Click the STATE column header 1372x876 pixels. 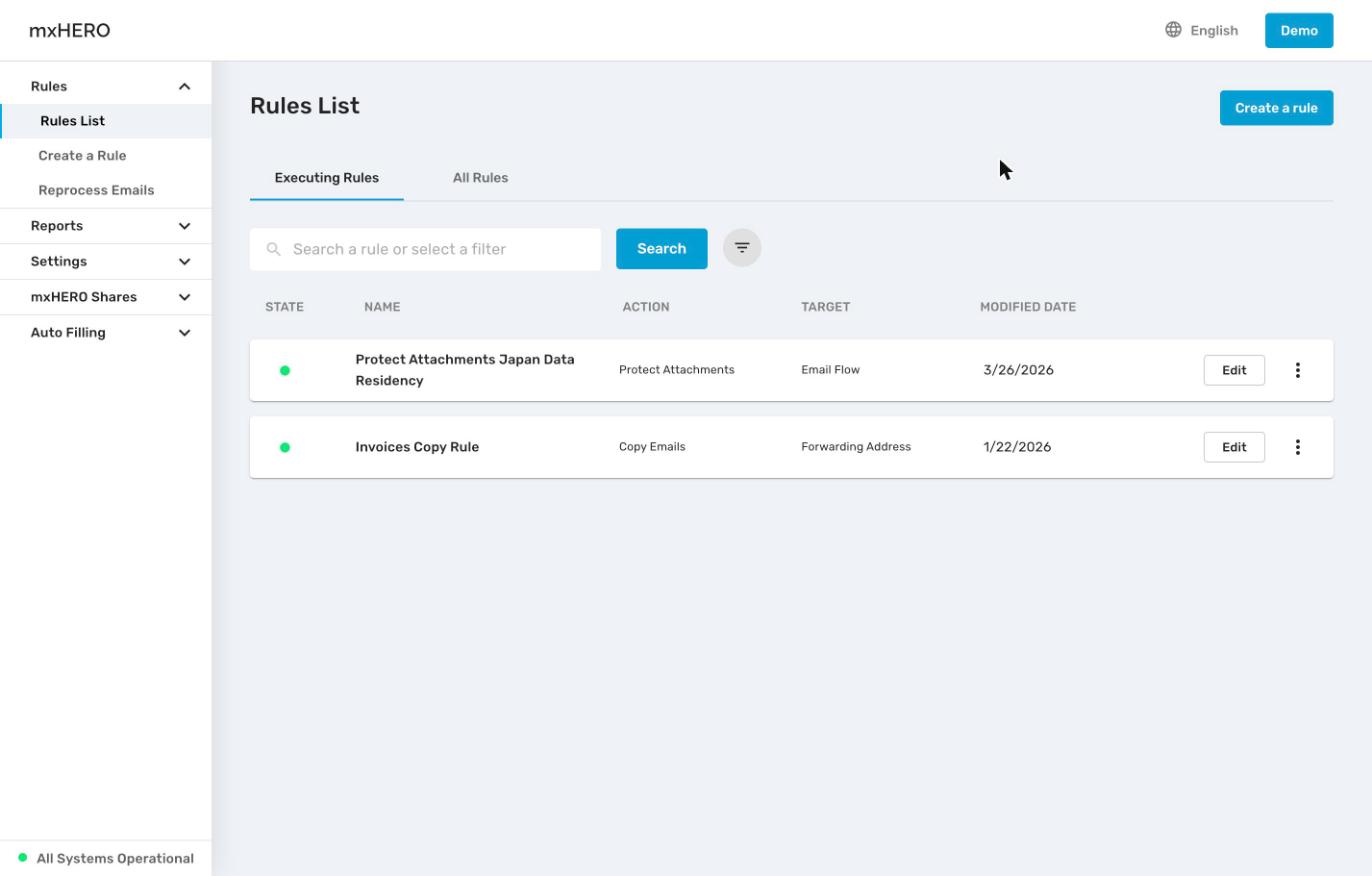pyautogui.click(x=284, y=307)
